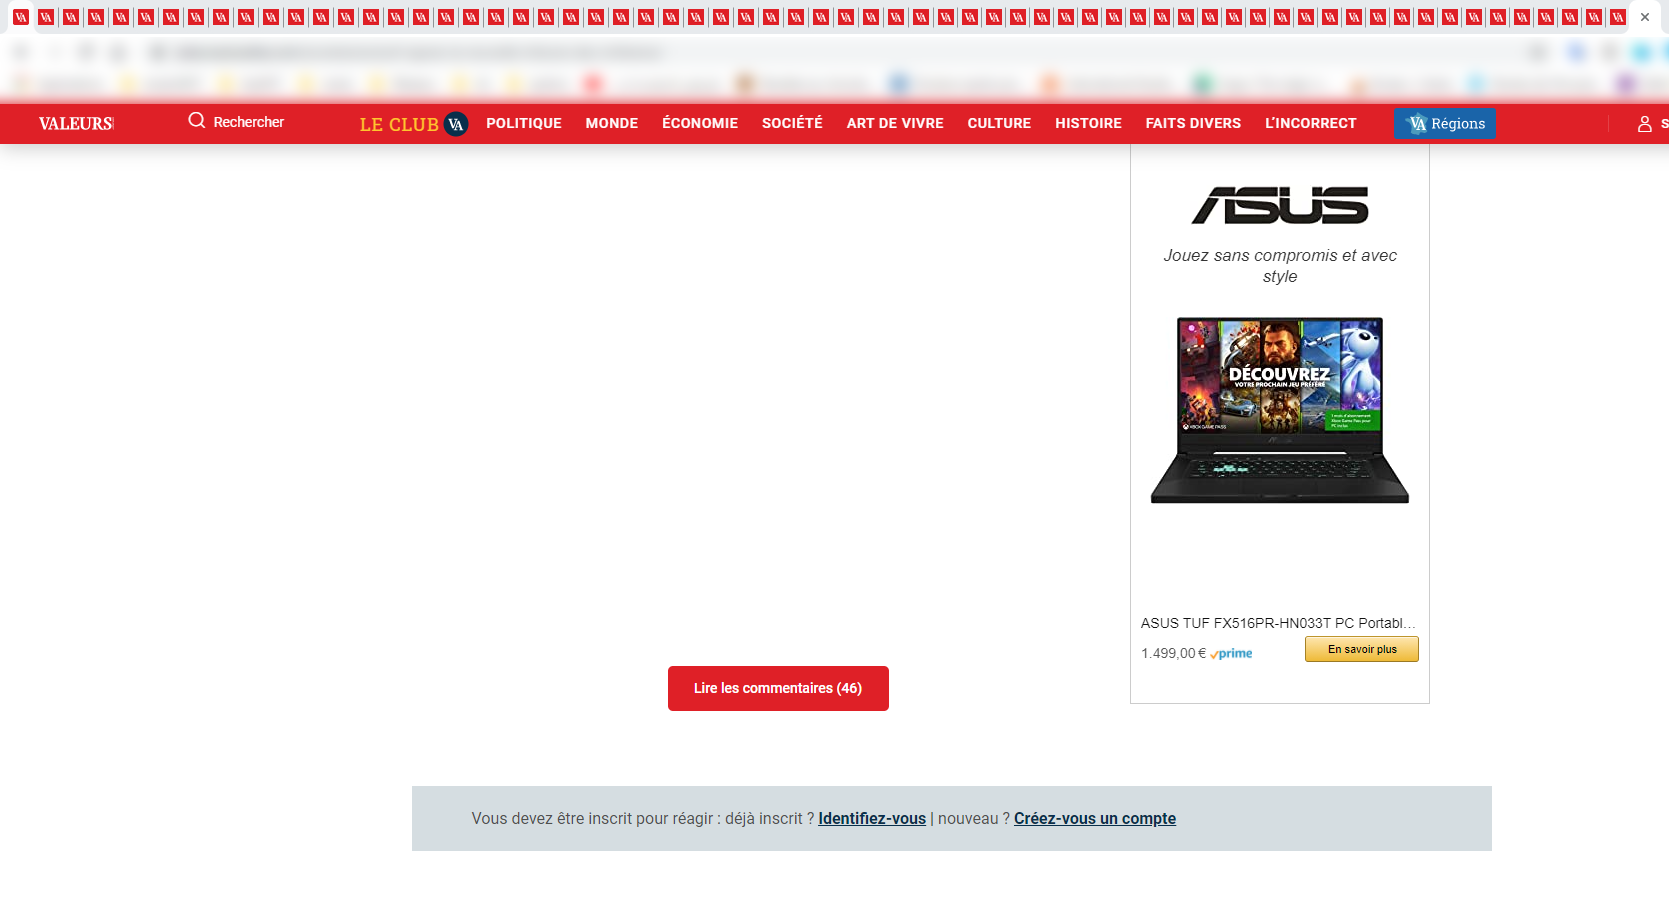
Task: Visit the Faits divers section
Action: pyautogui.click(x=1193, y=123)
